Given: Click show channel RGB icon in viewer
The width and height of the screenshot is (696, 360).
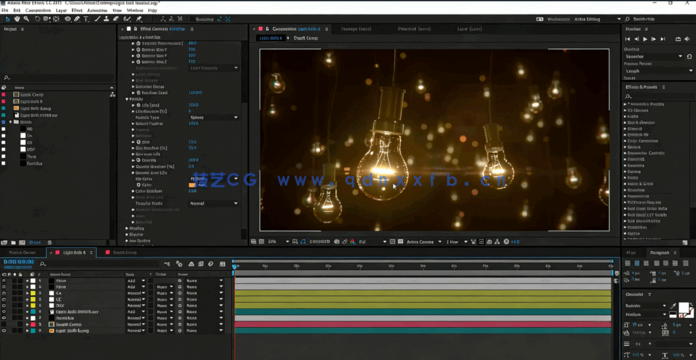Looking at the screenshot, I should pos(352,242).
